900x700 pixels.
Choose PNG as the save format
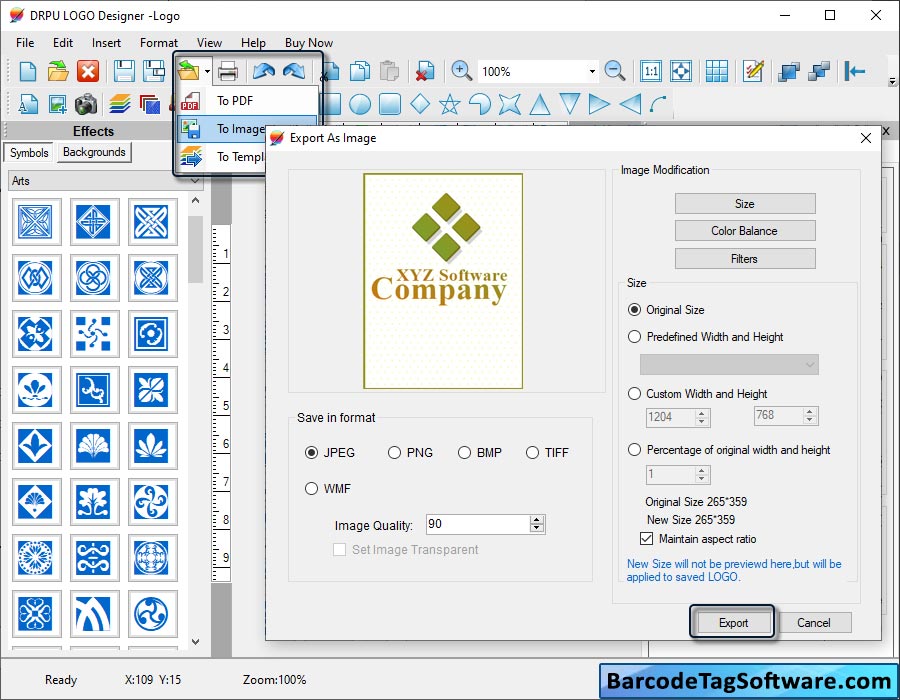[395, 453]
